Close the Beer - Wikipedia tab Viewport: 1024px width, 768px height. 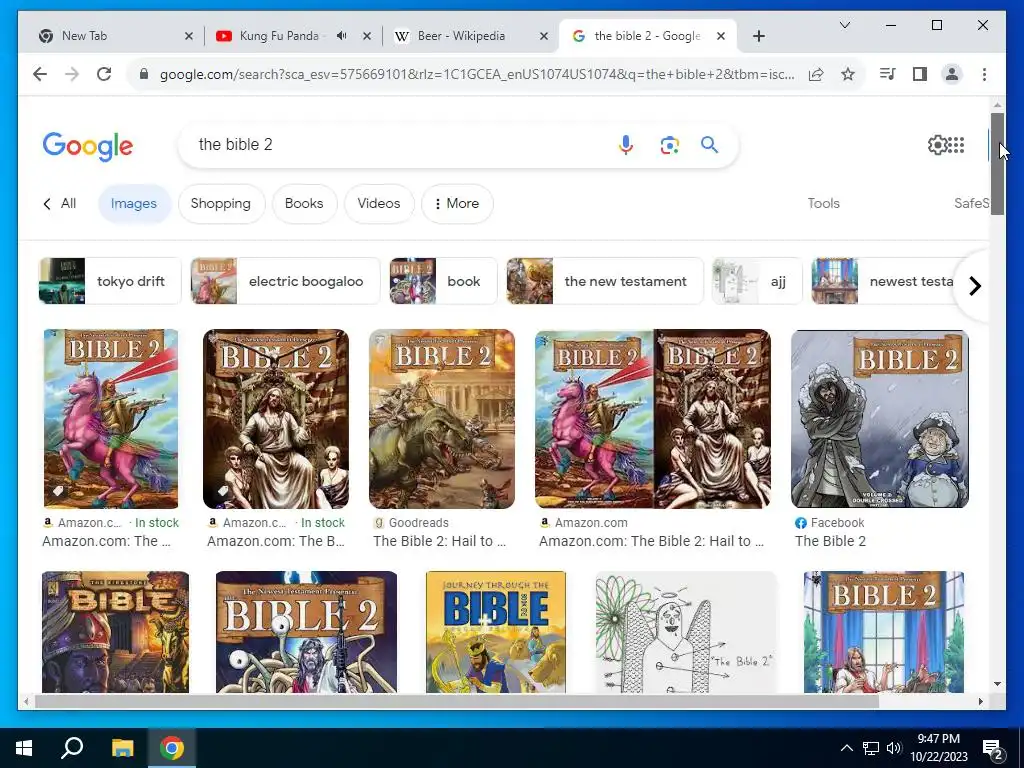(x=543, y=36)
